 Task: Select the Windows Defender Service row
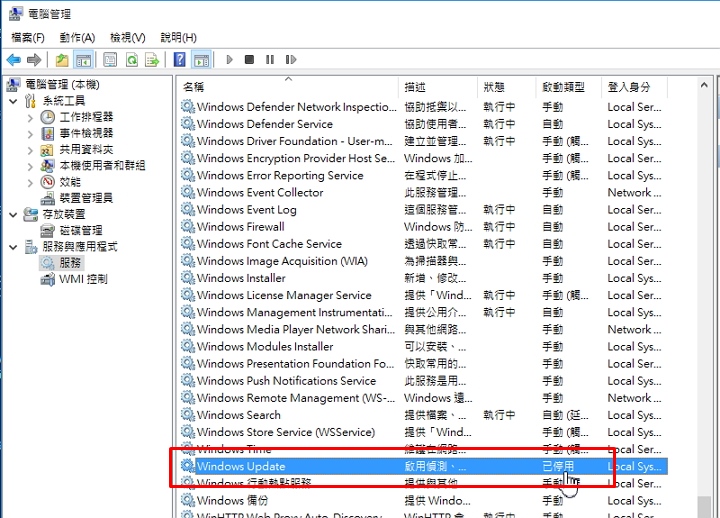pos(423,124)
